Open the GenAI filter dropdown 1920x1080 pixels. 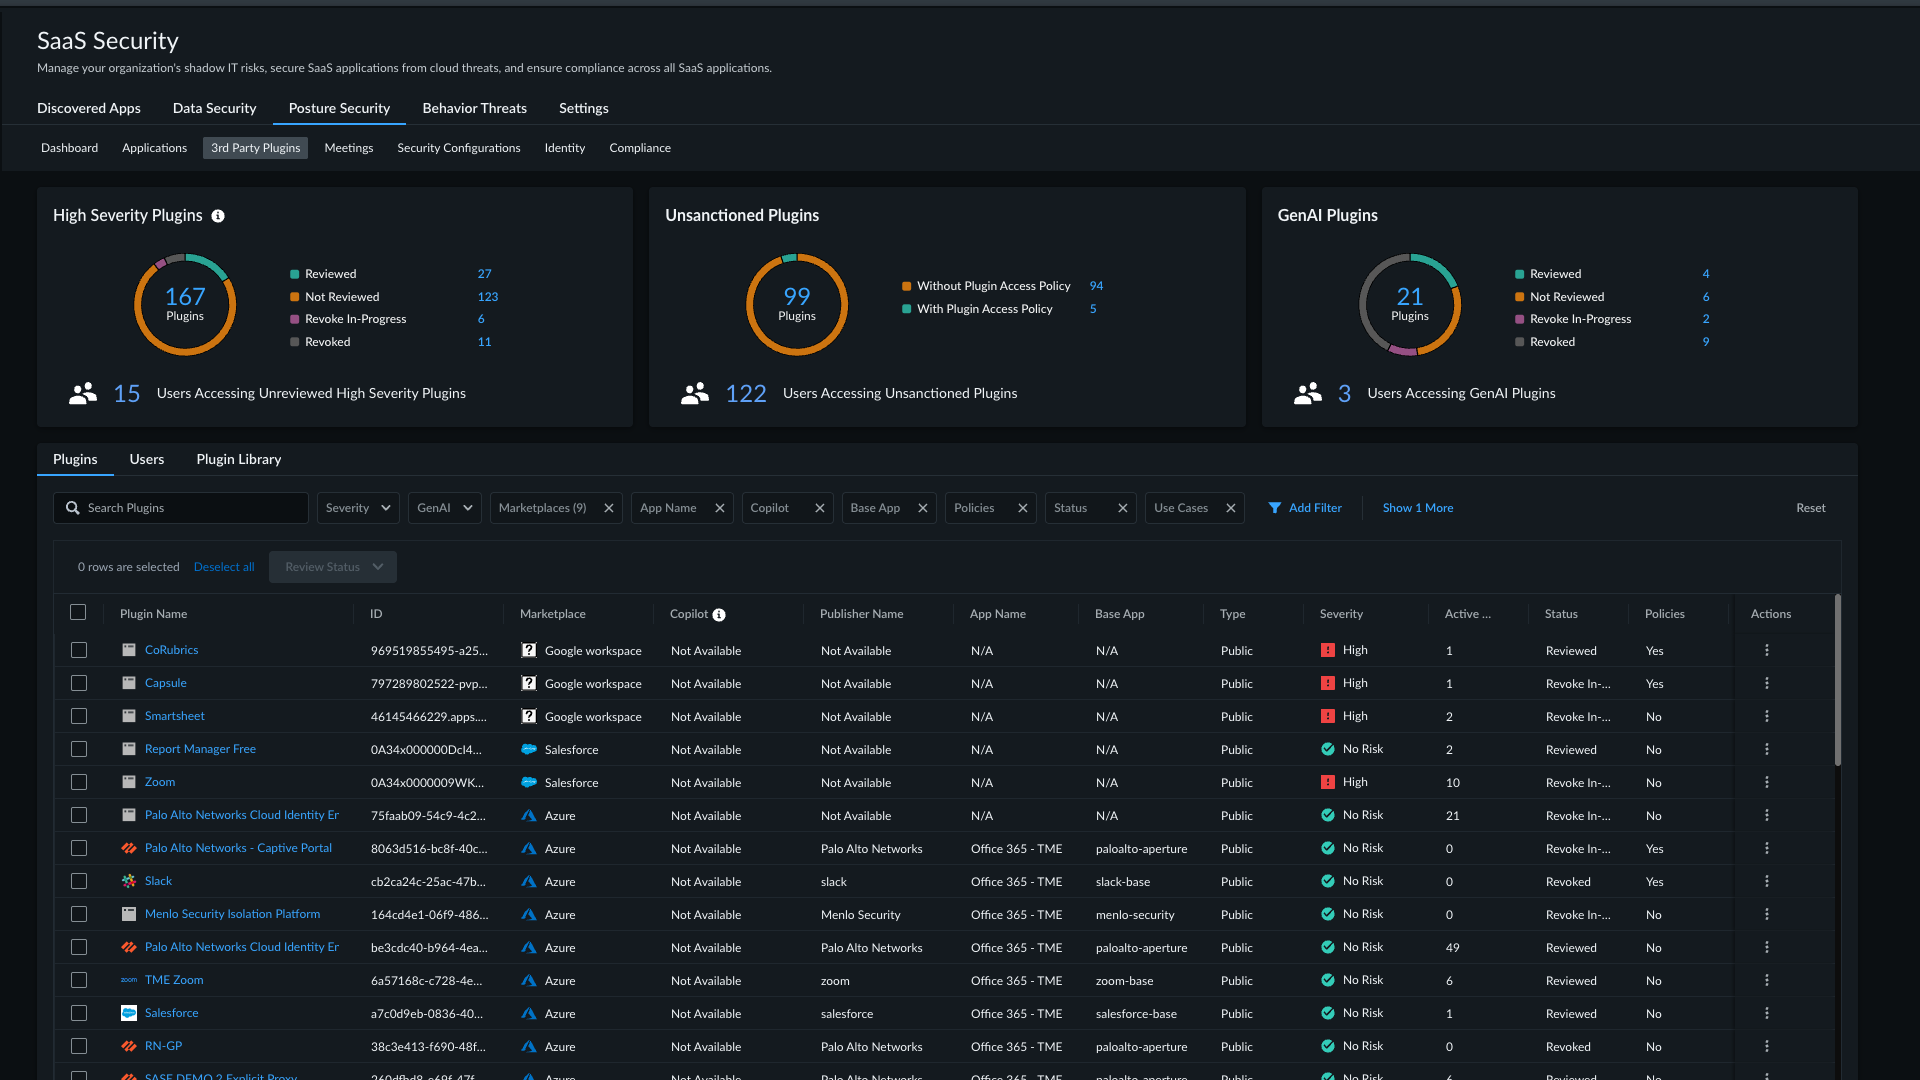tap(445, 508)
